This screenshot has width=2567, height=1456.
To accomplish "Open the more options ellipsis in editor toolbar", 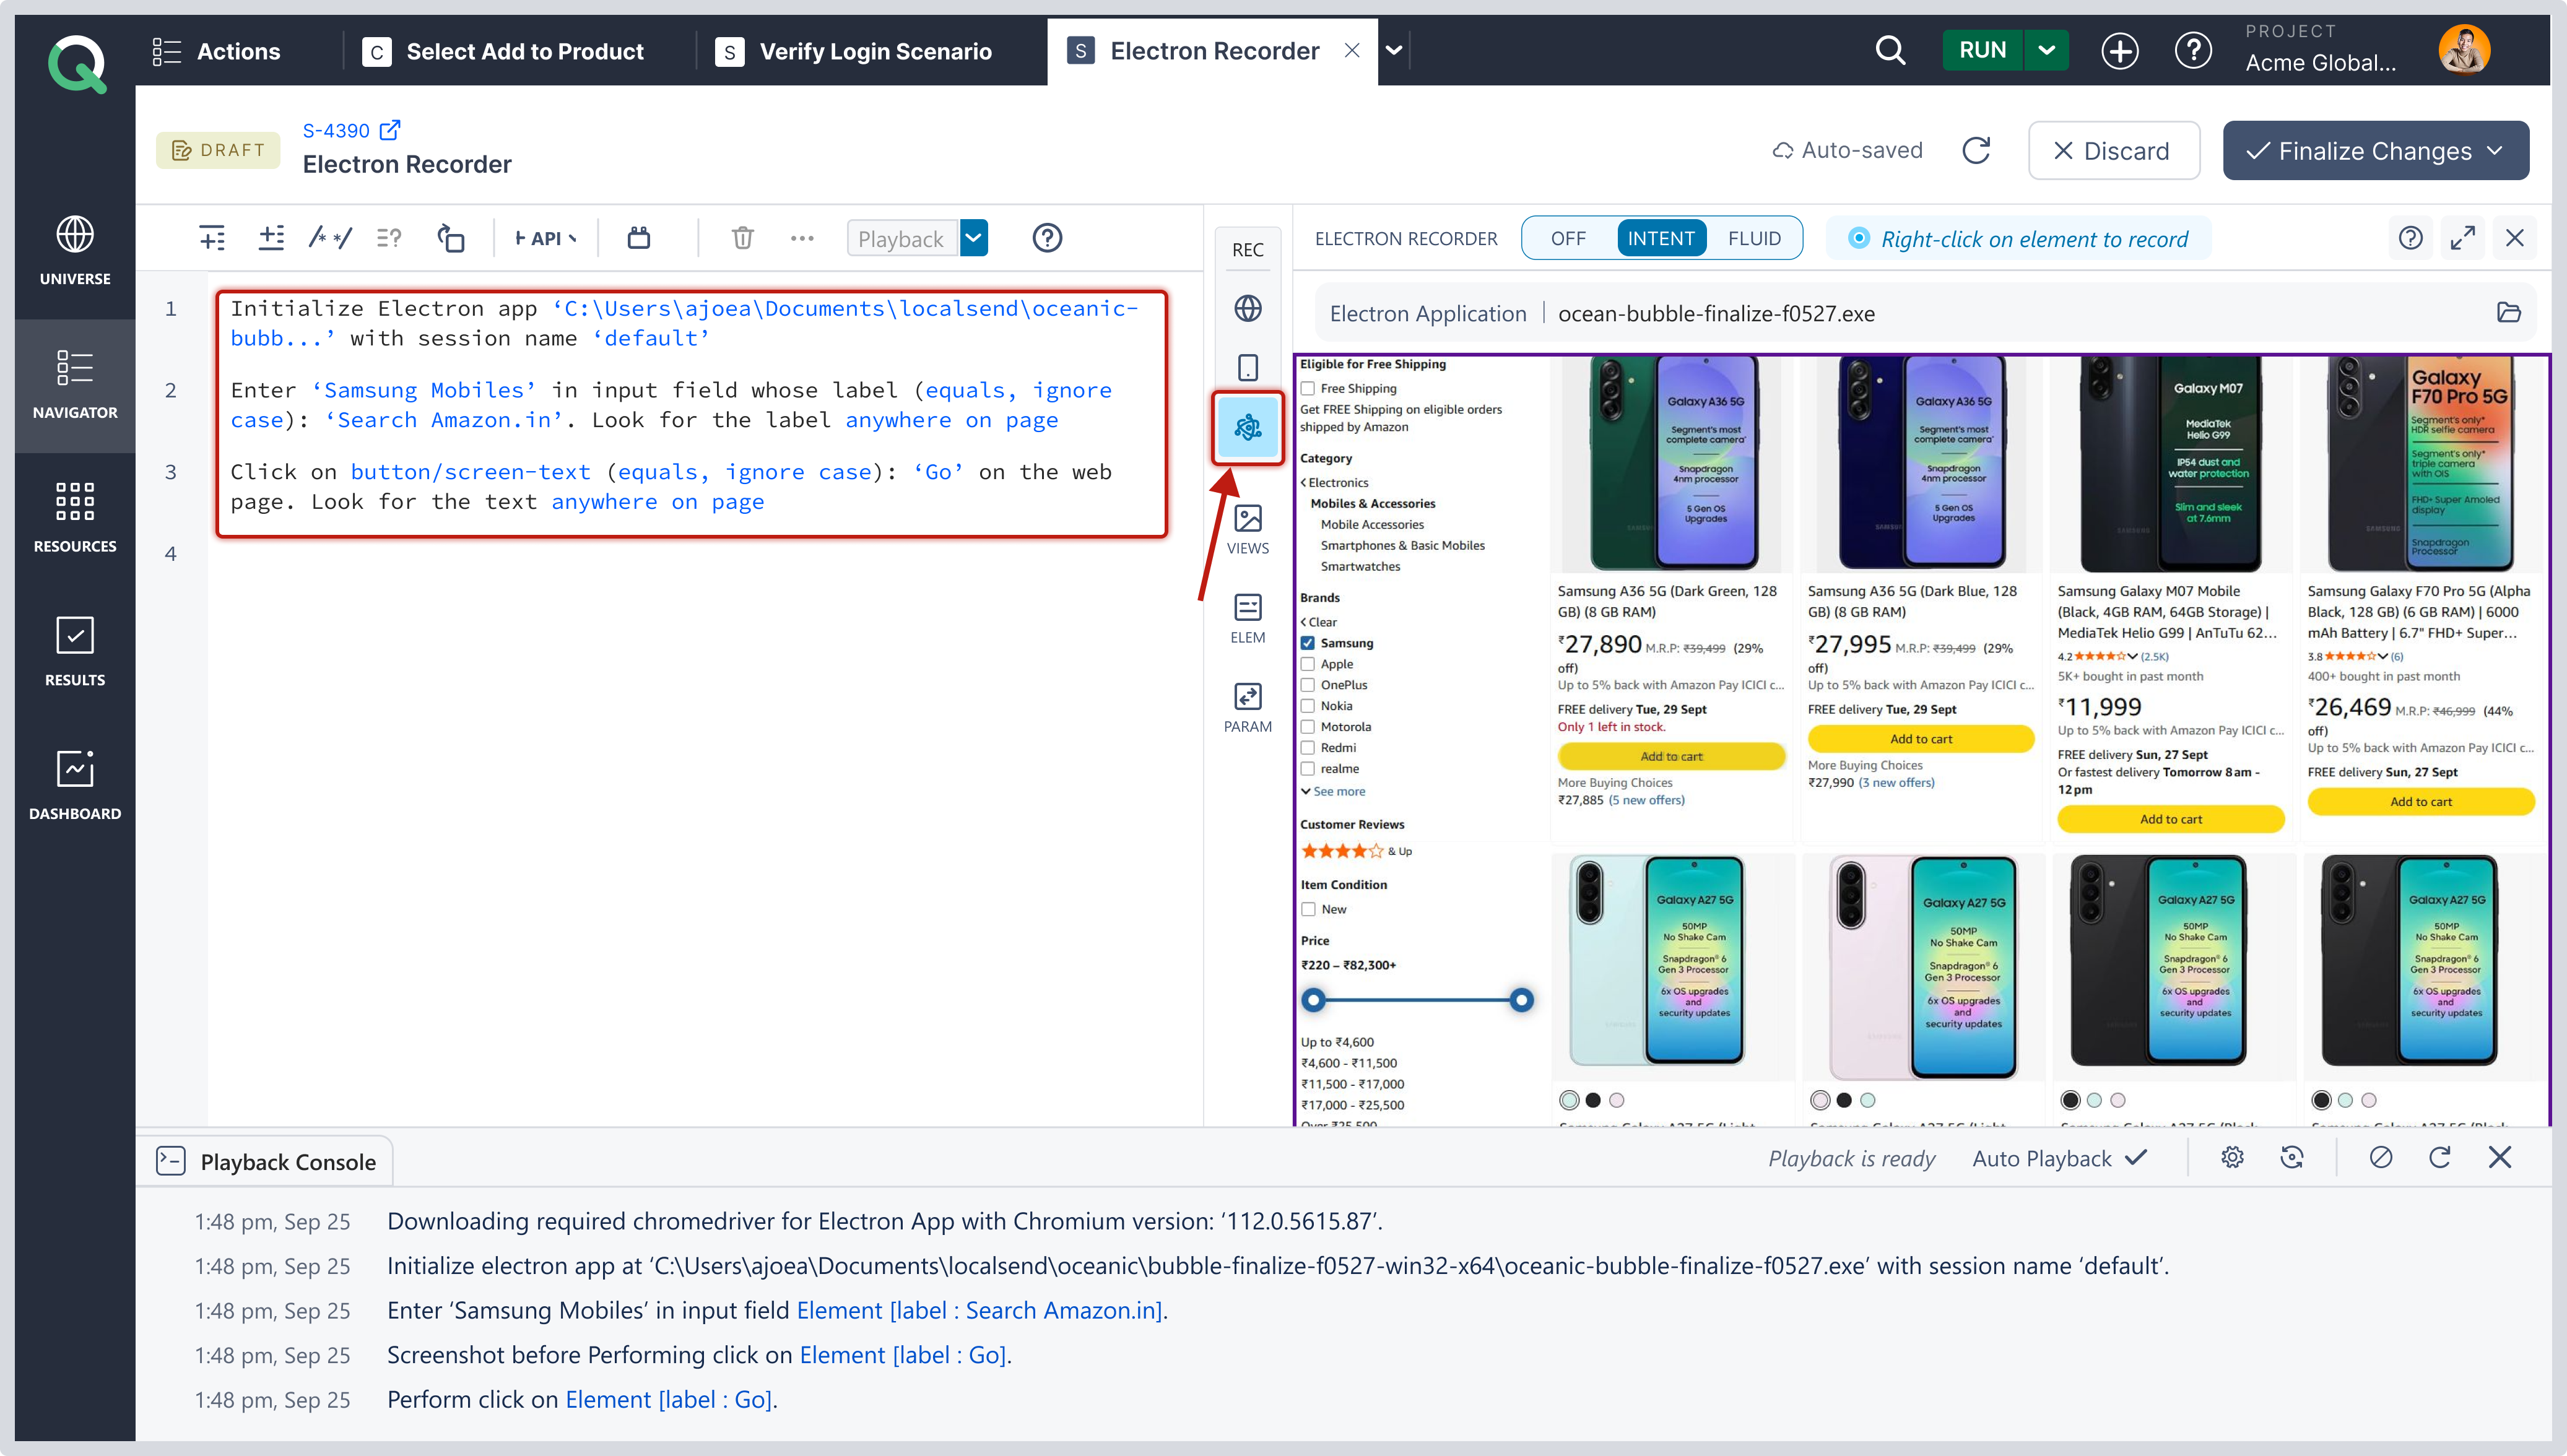I will tap(802, 238).
